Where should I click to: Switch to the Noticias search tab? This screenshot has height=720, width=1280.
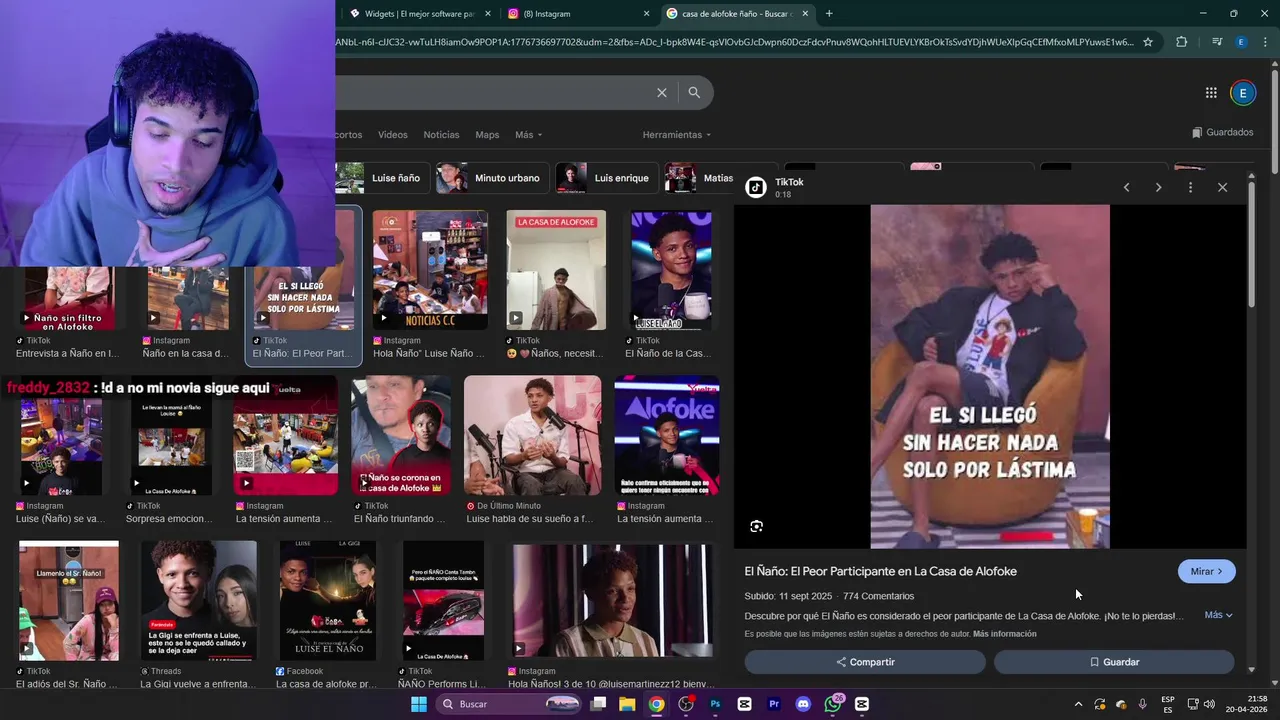click(x=441, y=135)
